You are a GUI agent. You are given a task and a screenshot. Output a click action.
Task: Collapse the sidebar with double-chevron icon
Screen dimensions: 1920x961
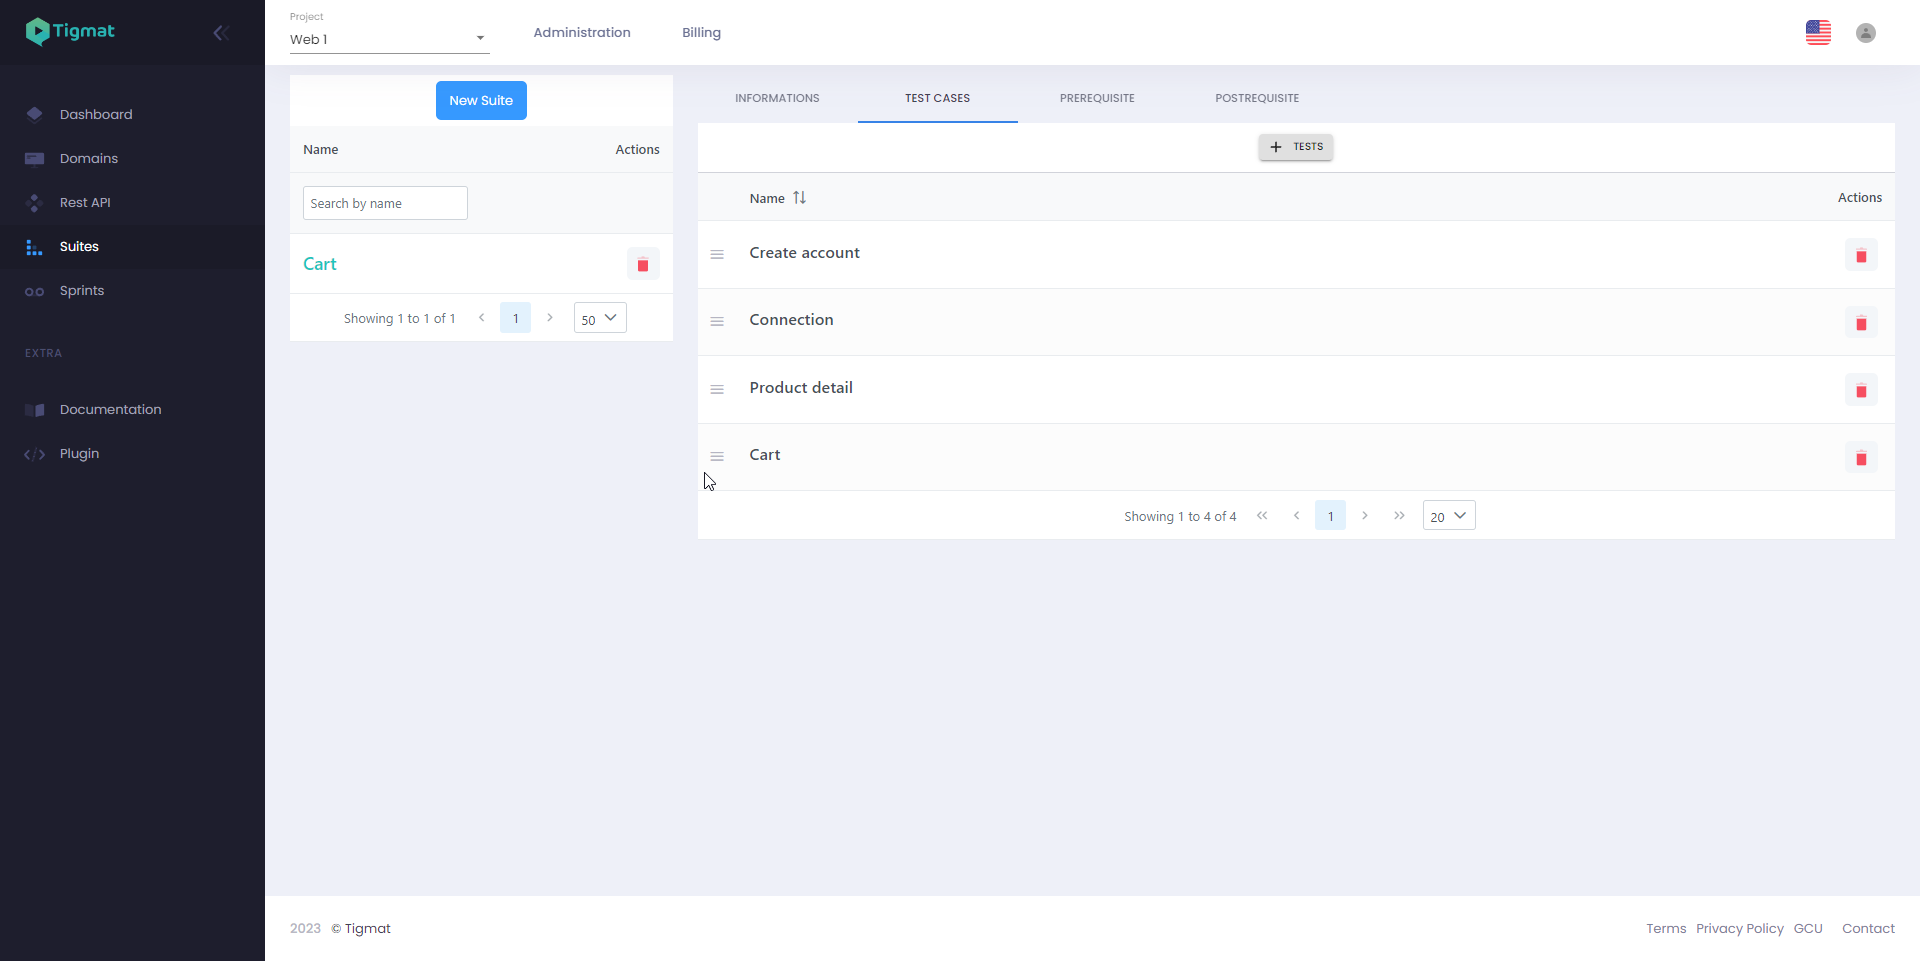221,33
